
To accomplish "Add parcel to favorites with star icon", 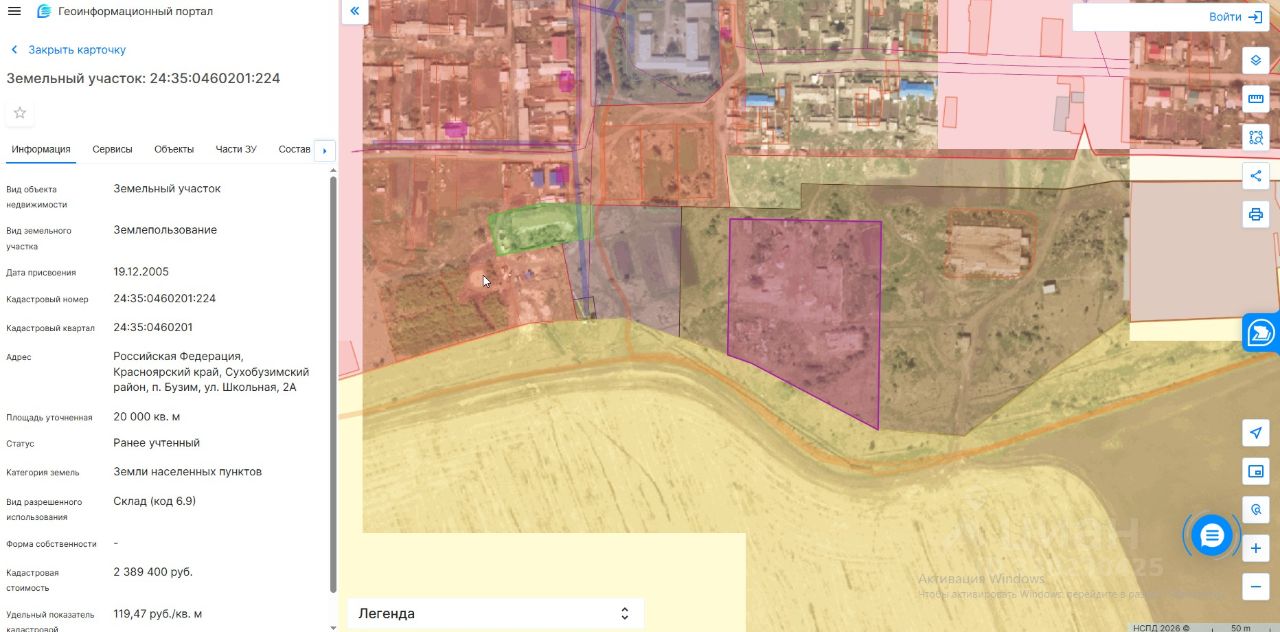I will point(20,113).
